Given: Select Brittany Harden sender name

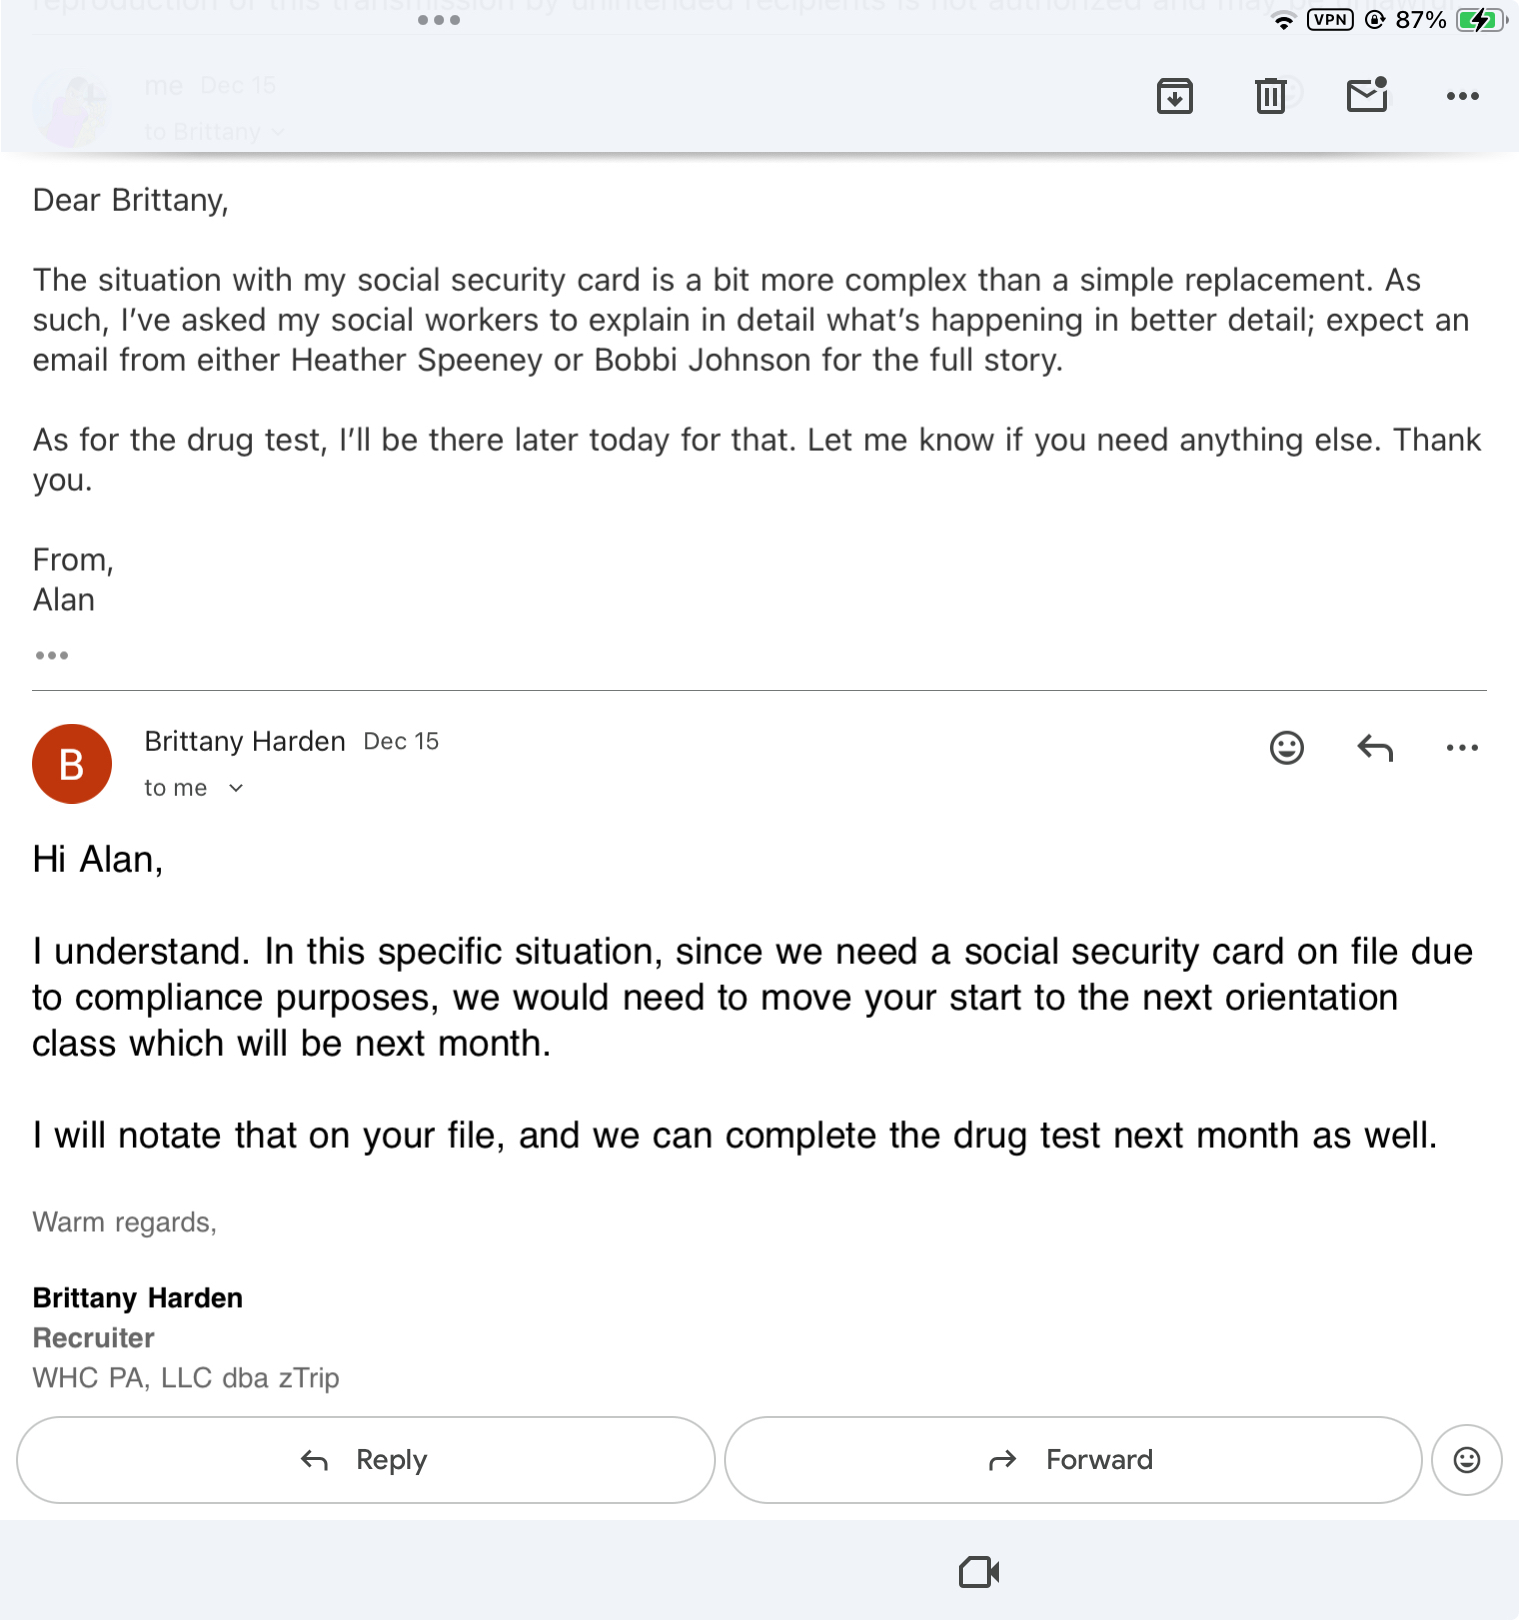Looking at the screenshot, I should 245,741.
